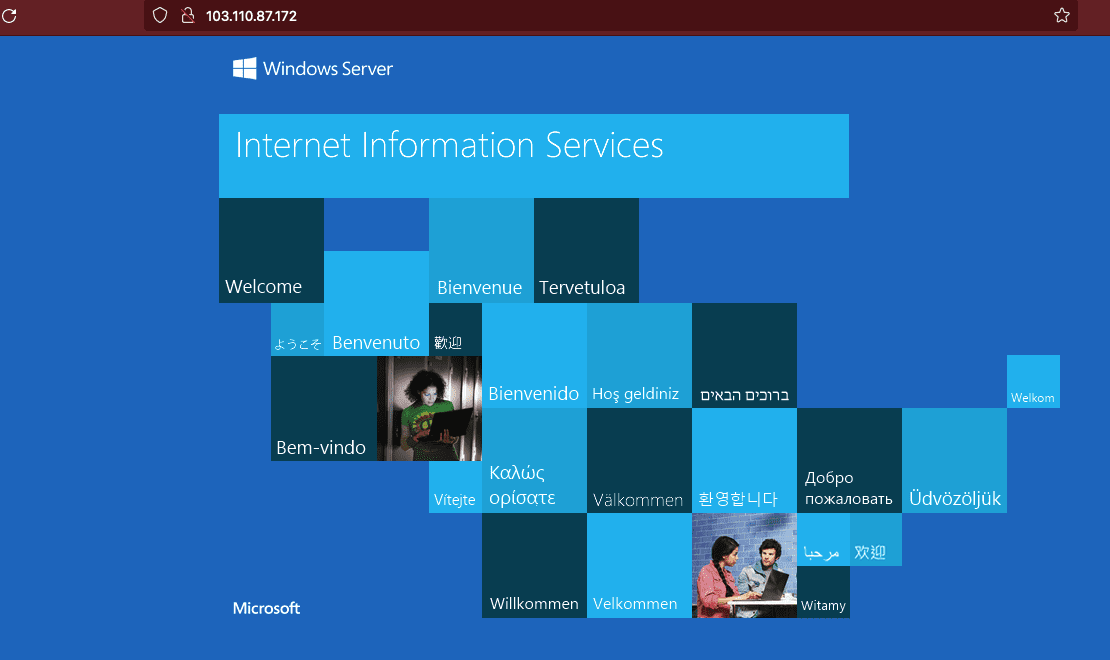The width and height of the screenshot is (1110, 660).
Task: Select the Benvenuto tile
Action: coord(376,303)
